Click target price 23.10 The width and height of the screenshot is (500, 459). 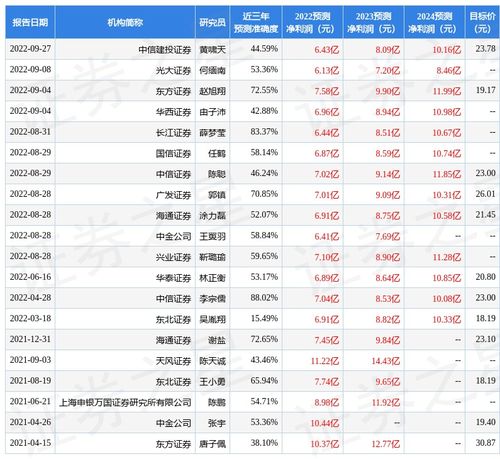click(485, 339)
